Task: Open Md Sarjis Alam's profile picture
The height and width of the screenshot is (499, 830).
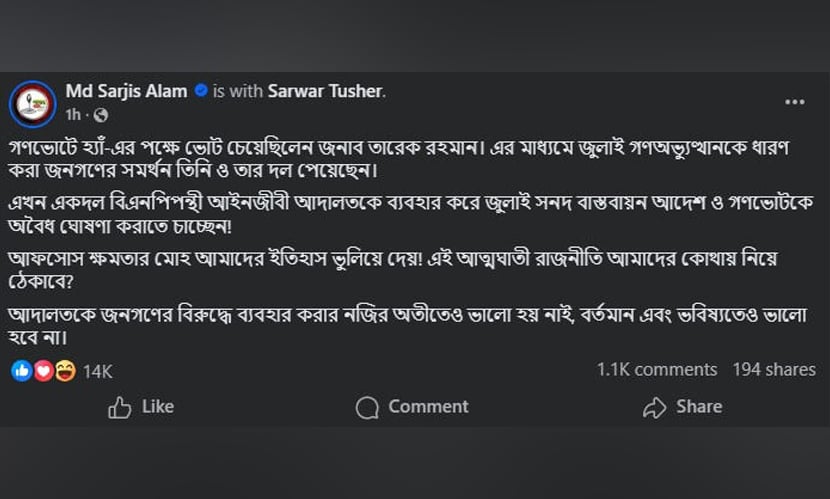Action: tap(33, 101)
